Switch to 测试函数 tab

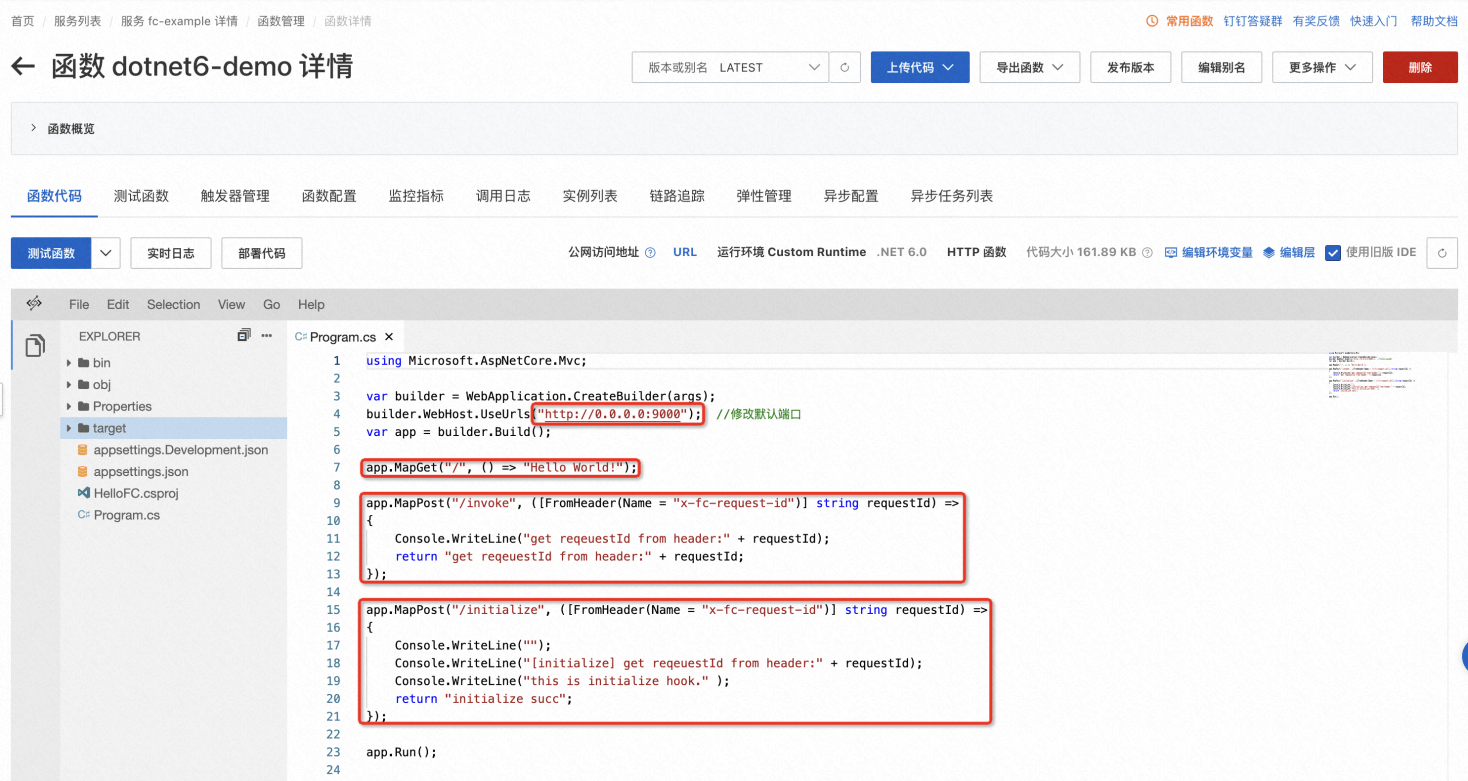pos(141,196)
